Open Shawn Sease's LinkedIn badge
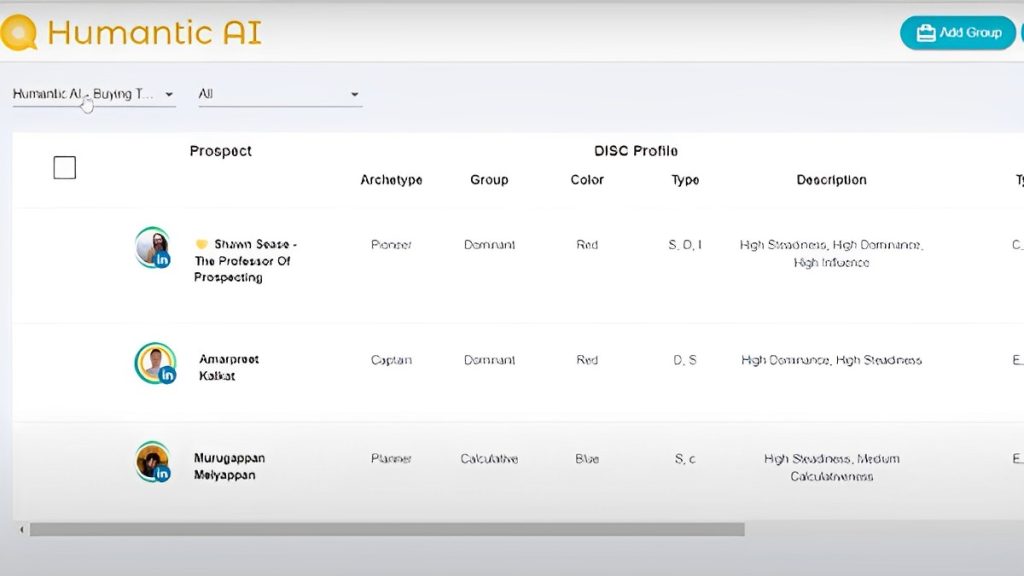The height and width of the screenshot is (576, 1024). point(162,259)
